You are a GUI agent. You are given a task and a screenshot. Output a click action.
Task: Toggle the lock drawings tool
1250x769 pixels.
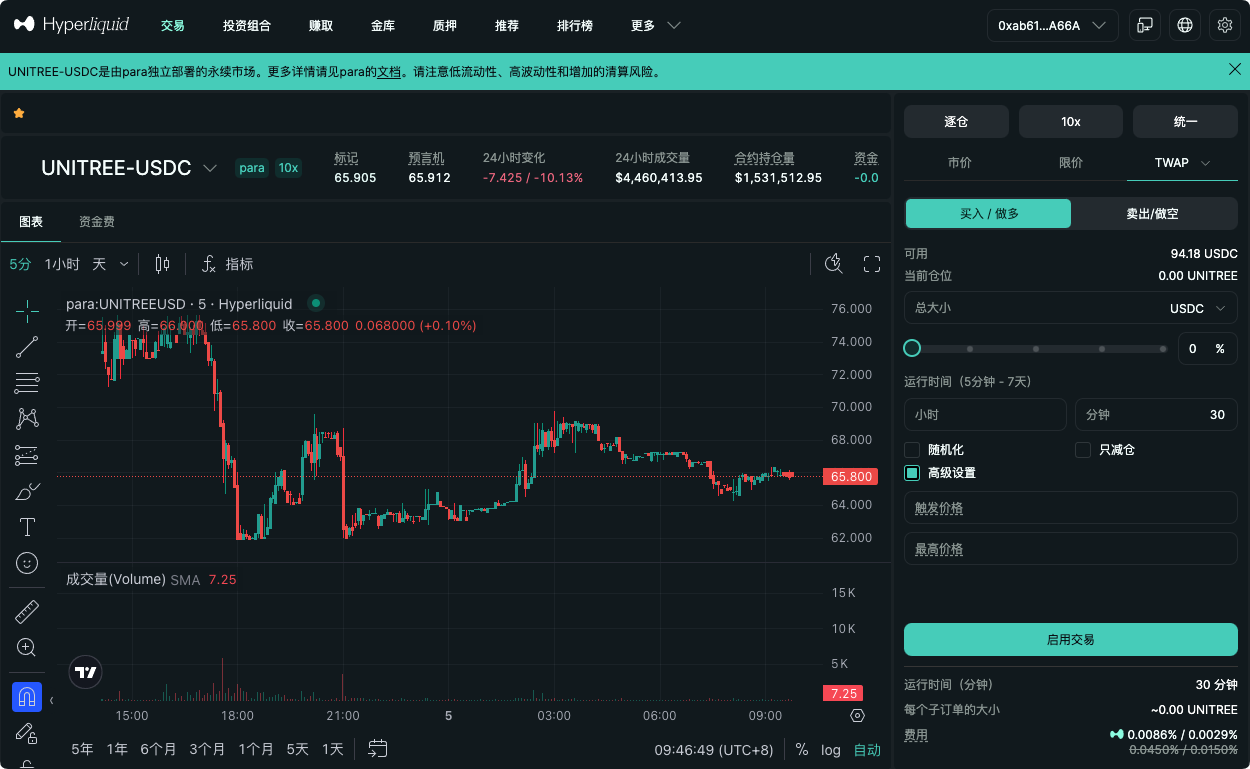[27, 733]
